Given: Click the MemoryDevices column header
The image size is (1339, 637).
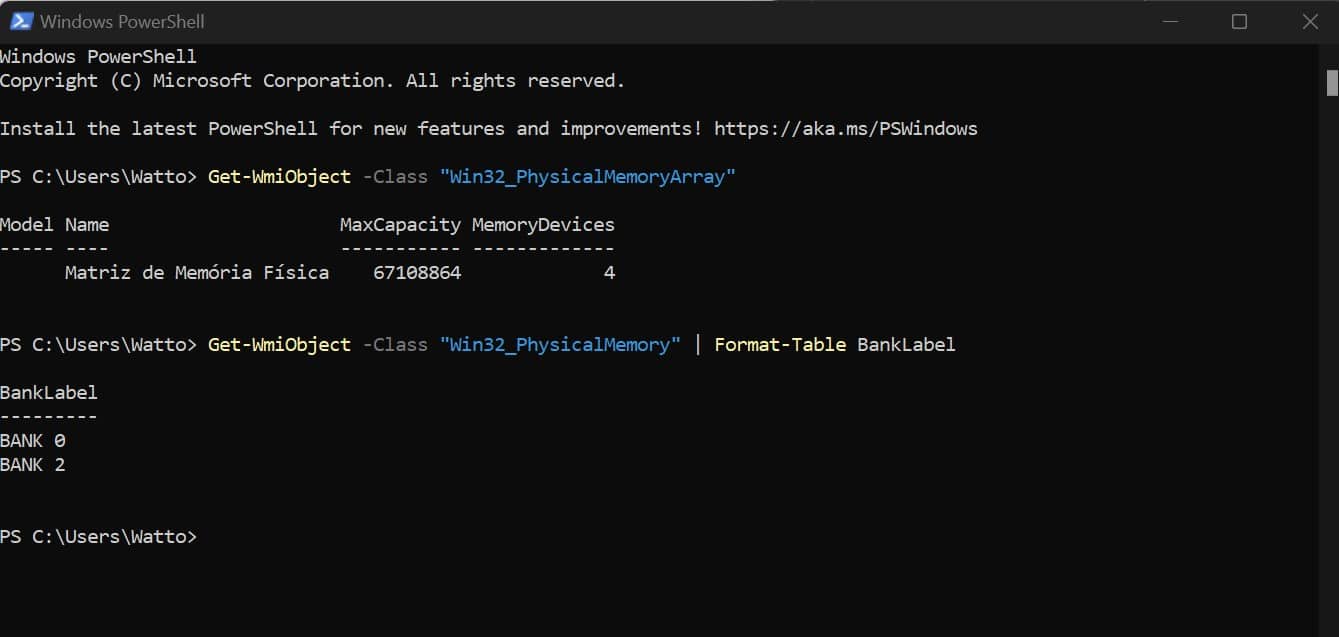Looking at the screenshot, I should click(543, 225).
